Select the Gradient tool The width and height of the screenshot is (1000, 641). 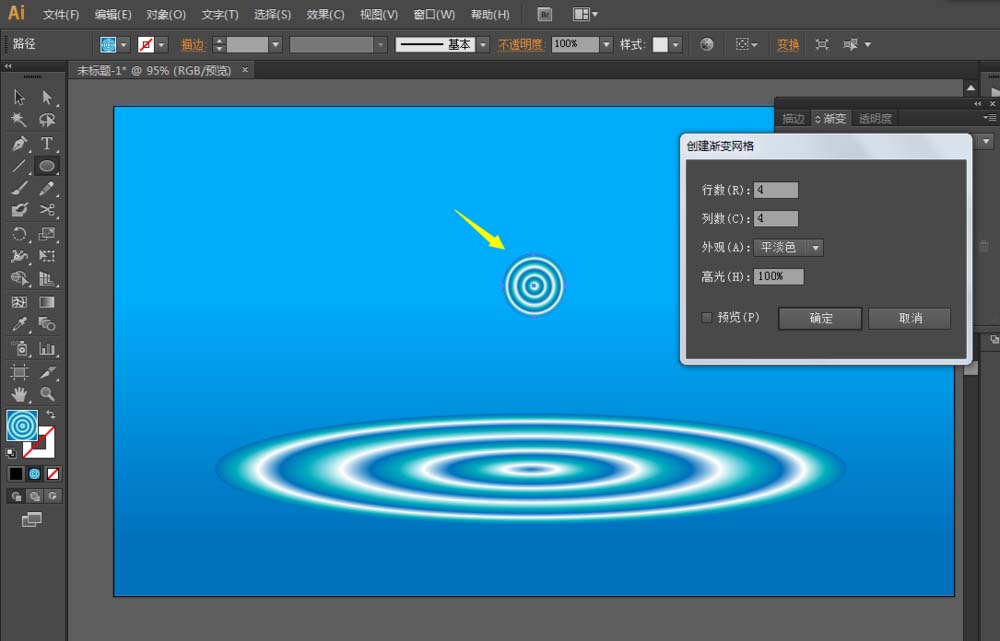[47, 302]
